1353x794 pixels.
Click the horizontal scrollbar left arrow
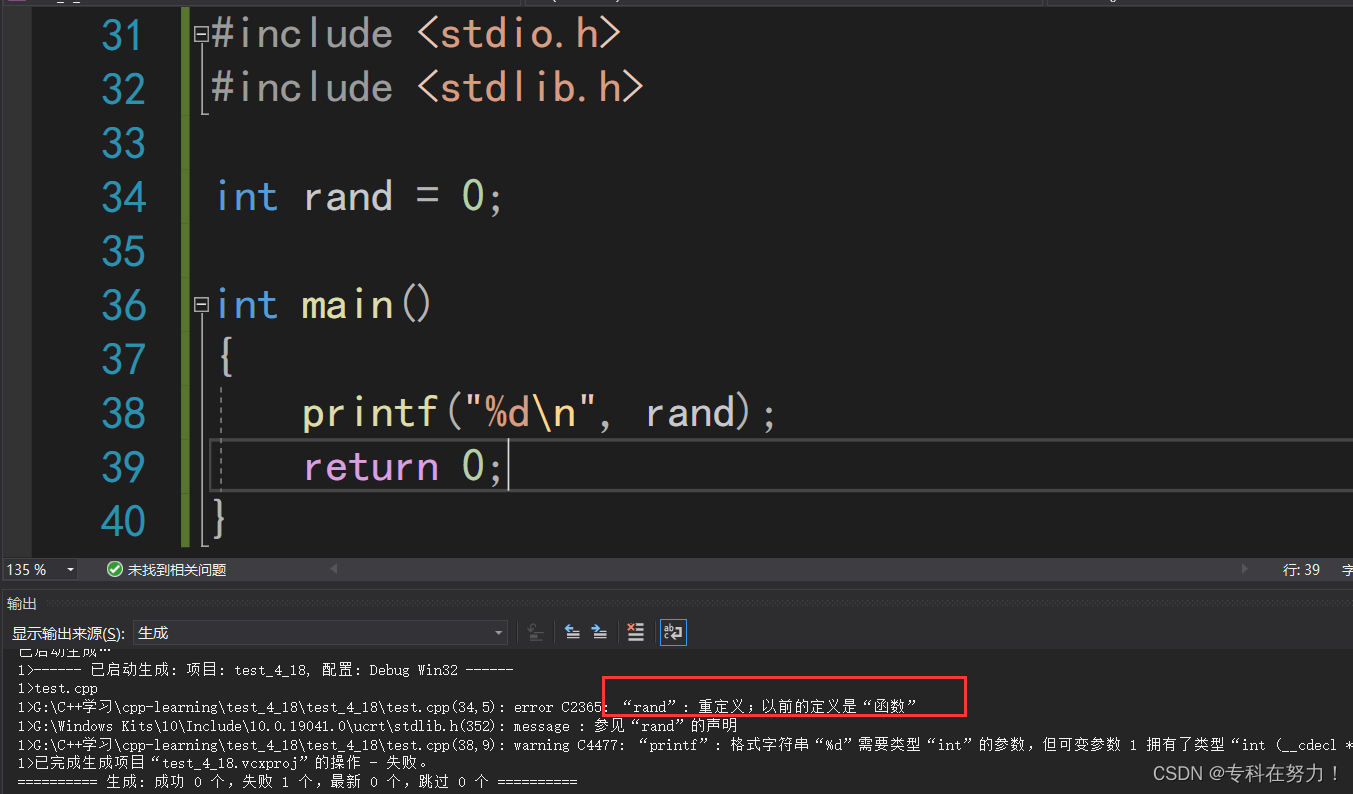pos(334,570)
